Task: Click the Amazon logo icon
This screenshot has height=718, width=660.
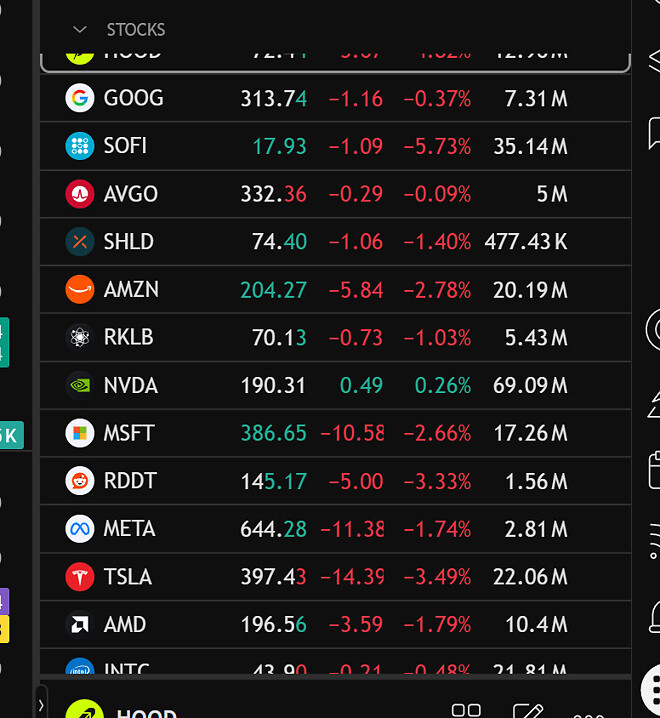Action: click(x=80, y=290)
